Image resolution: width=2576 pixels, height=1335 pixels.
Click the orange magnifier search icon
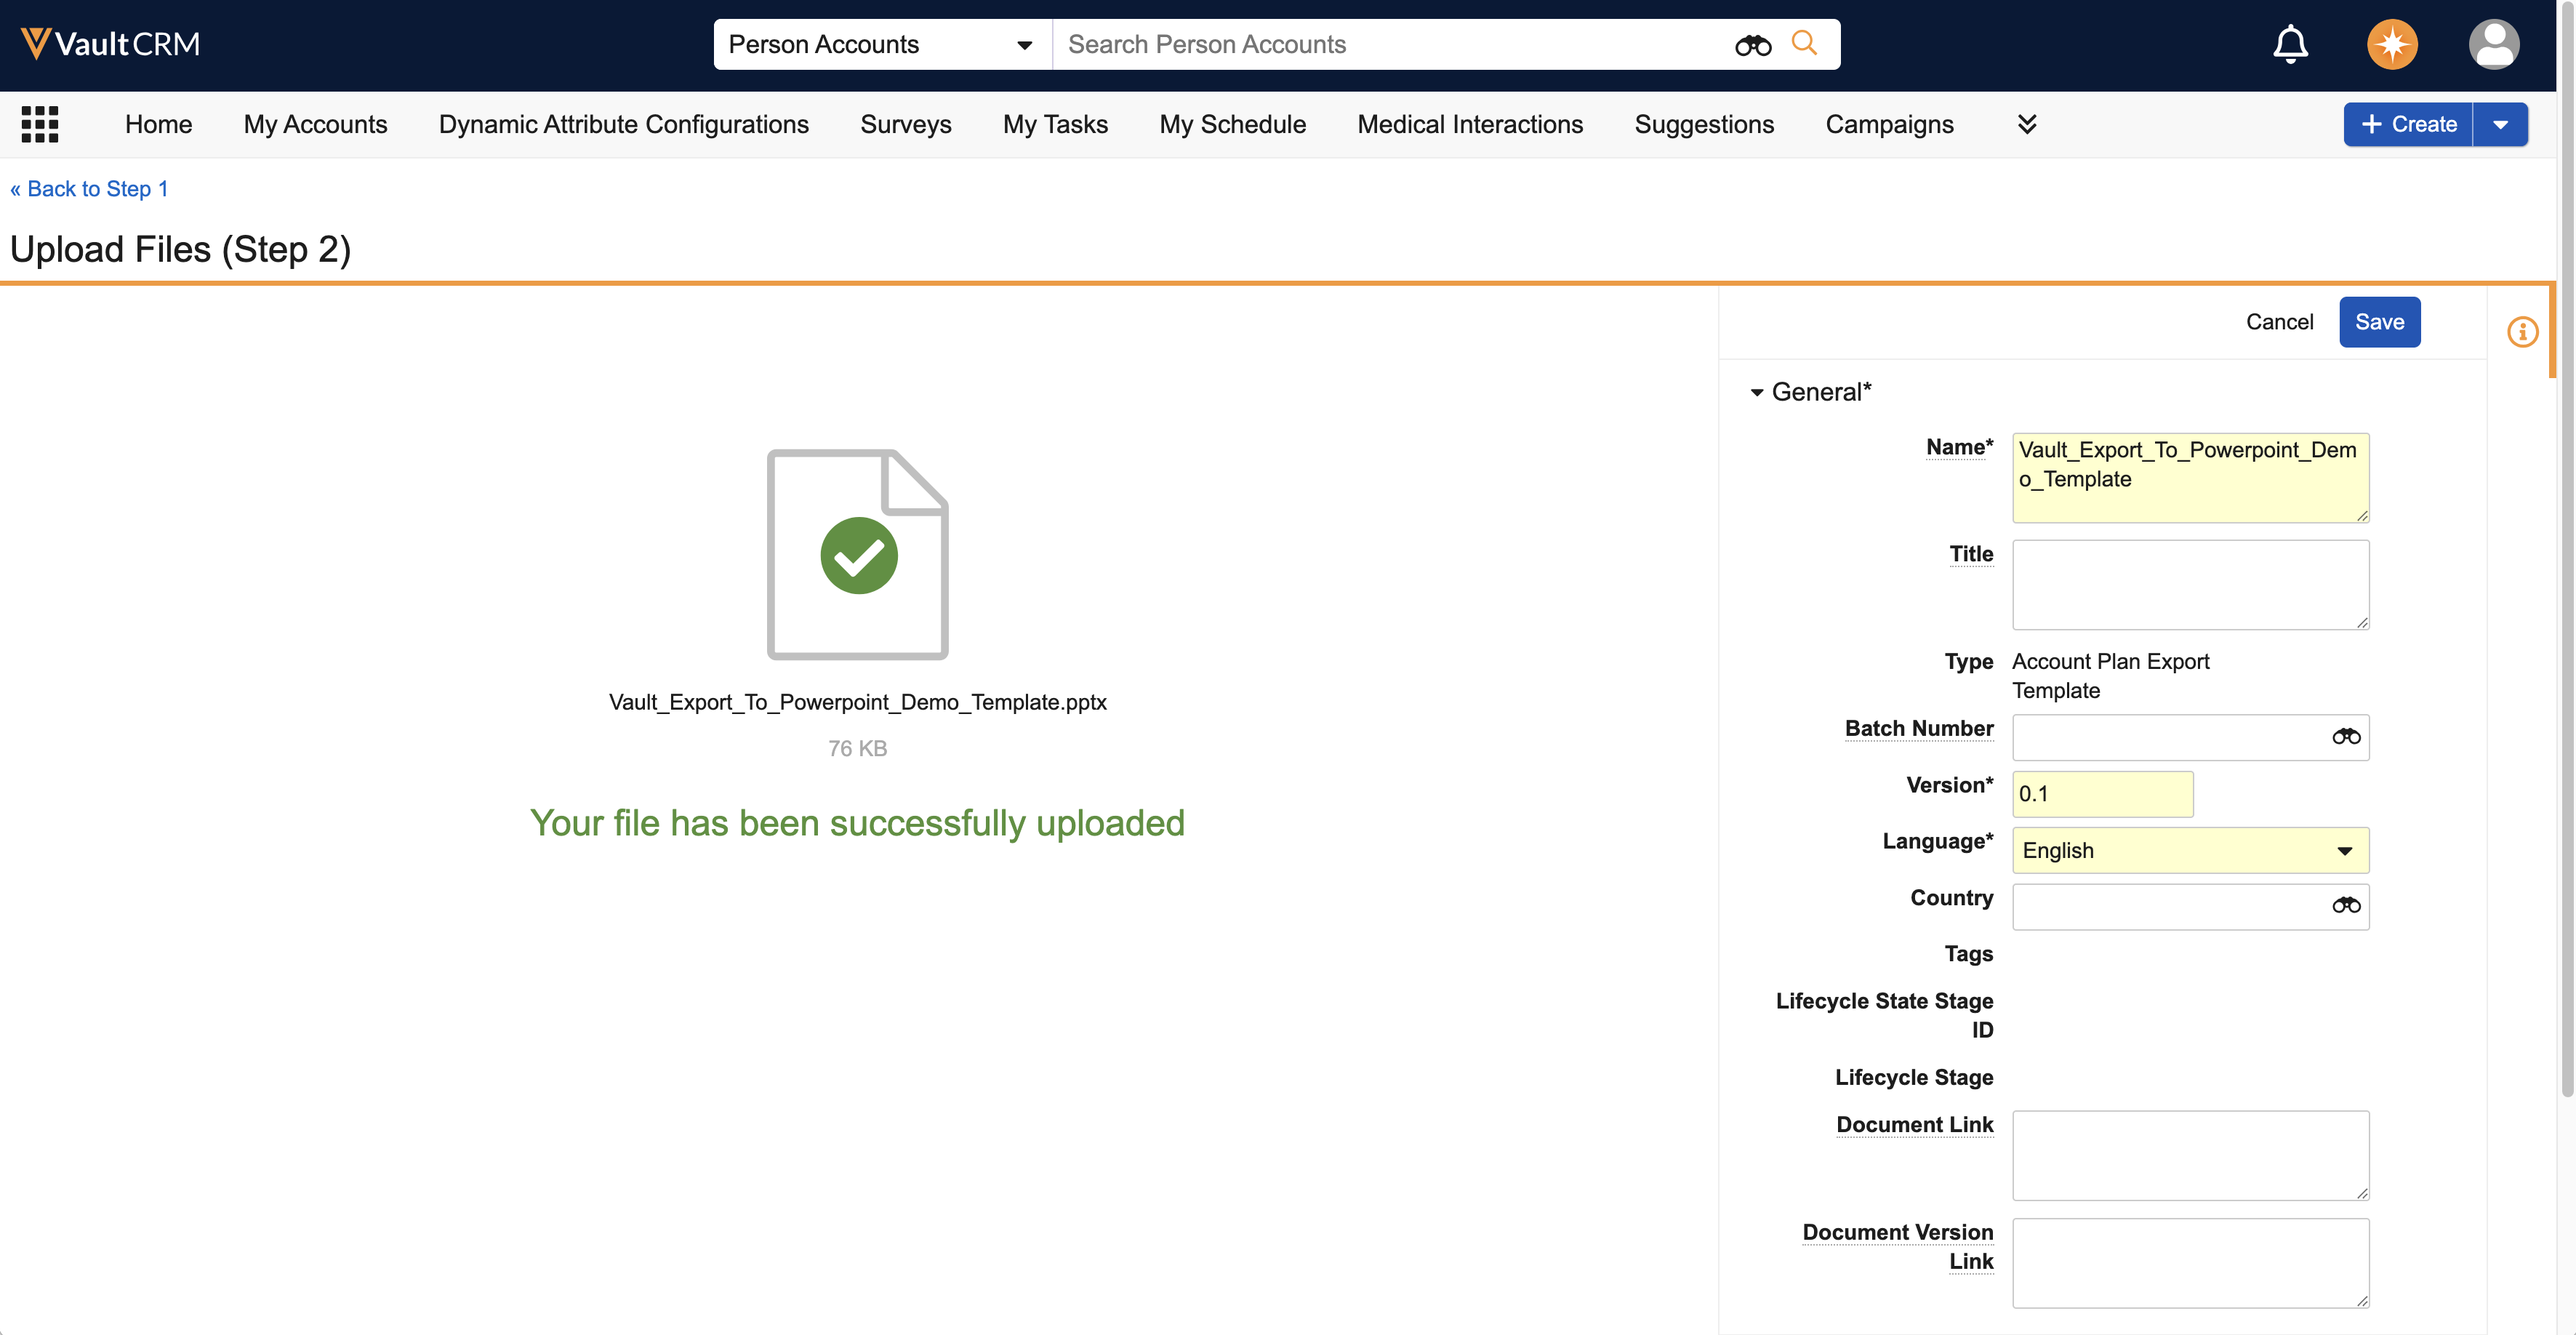1804,43
